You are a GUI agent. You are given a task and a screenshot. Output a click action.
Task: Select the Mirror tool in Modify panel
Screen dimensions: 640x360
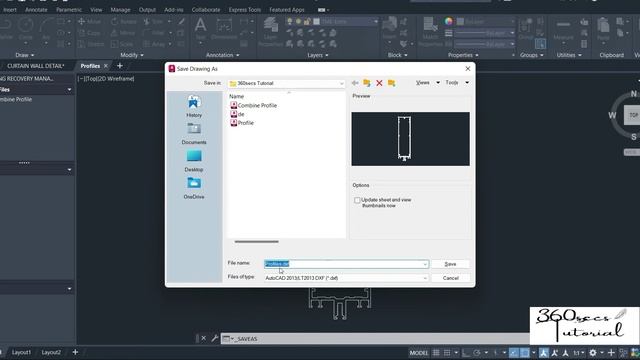[123, 33]
